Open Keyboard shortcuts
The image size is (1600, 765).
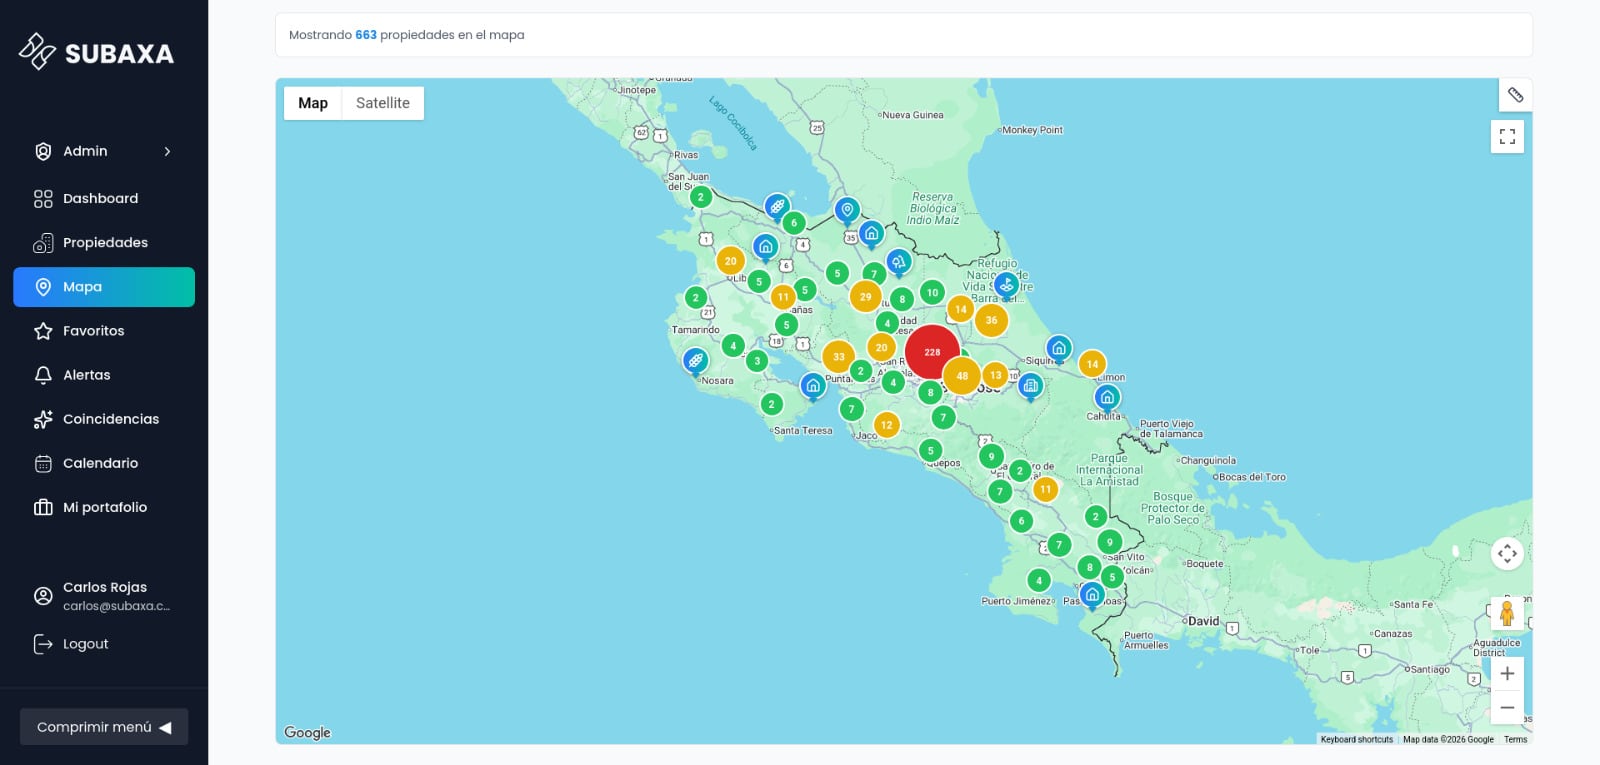click(x=1356, y=740)
